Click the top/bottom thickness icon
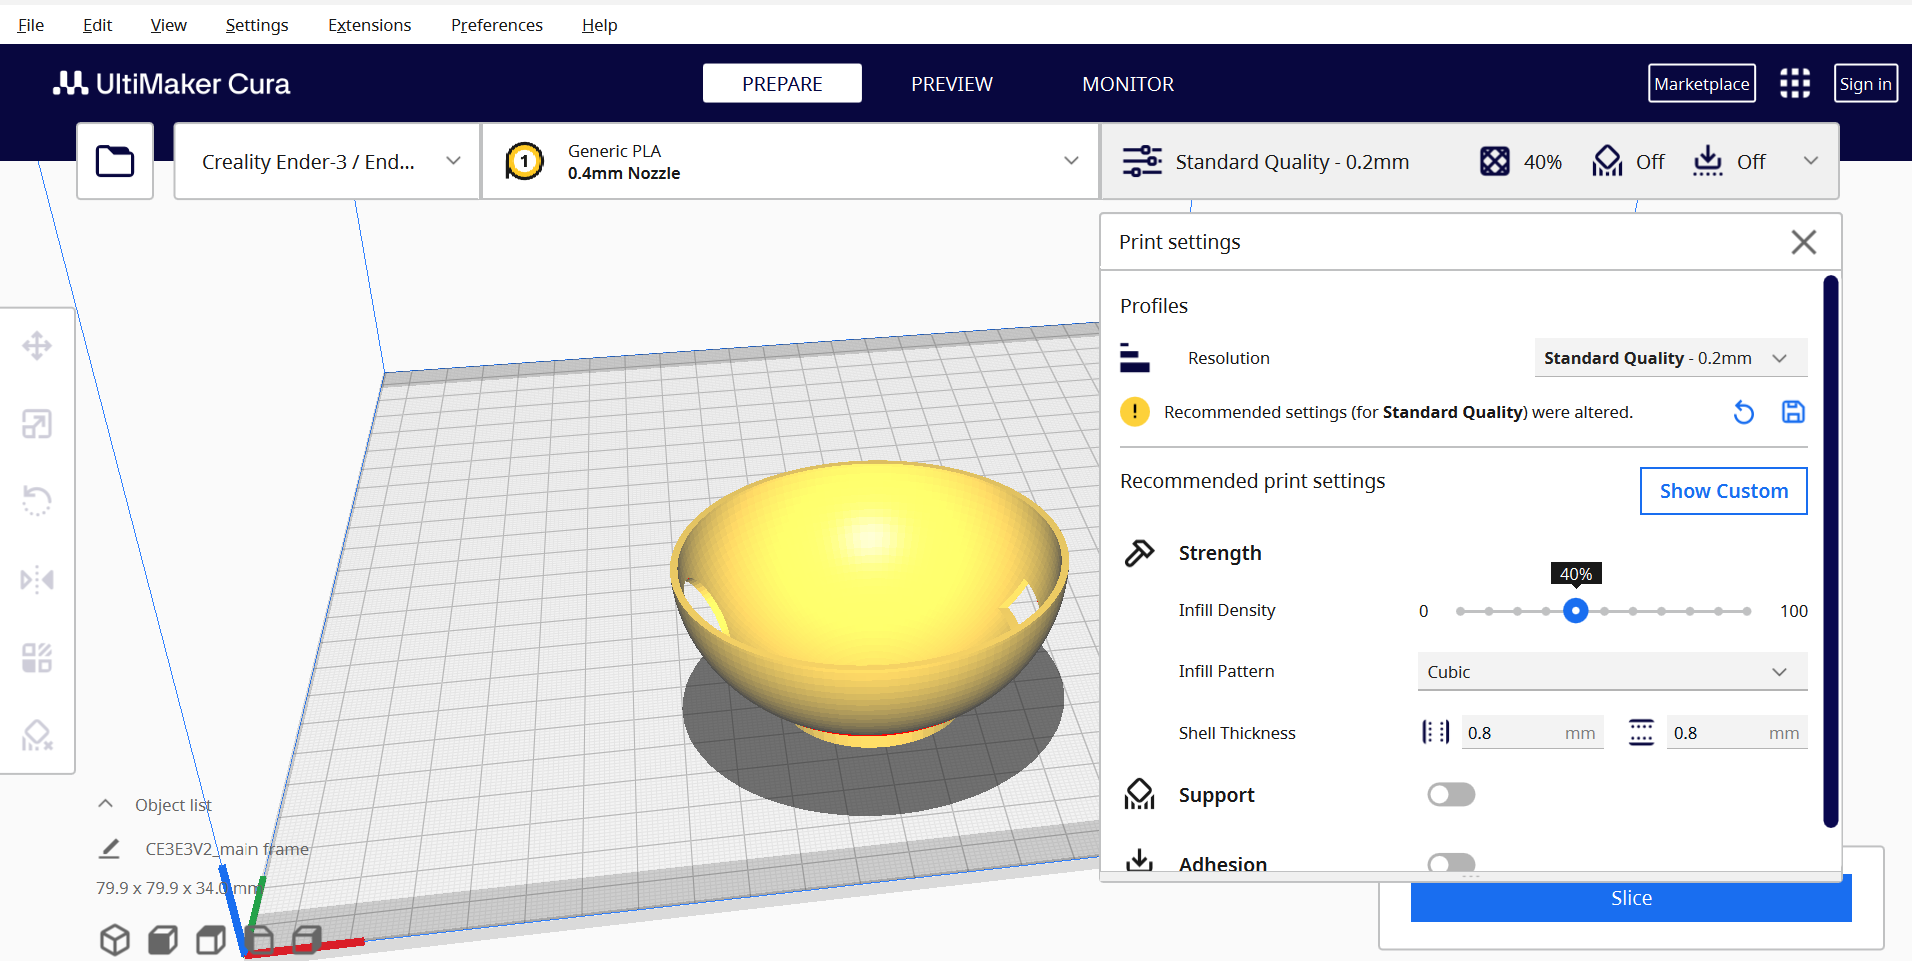Screen dimensions: 1912x961 click(1641, 732)
